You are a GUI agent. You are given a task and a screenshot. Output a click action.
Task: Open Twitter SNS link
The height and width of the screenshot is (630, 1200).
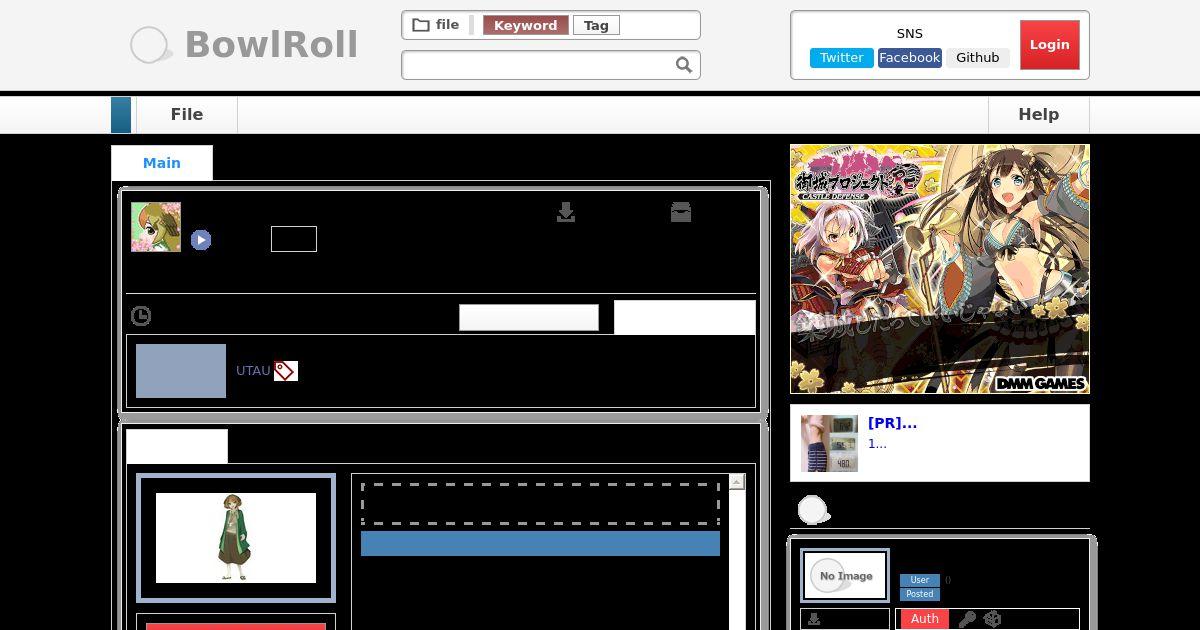point(841,58)
